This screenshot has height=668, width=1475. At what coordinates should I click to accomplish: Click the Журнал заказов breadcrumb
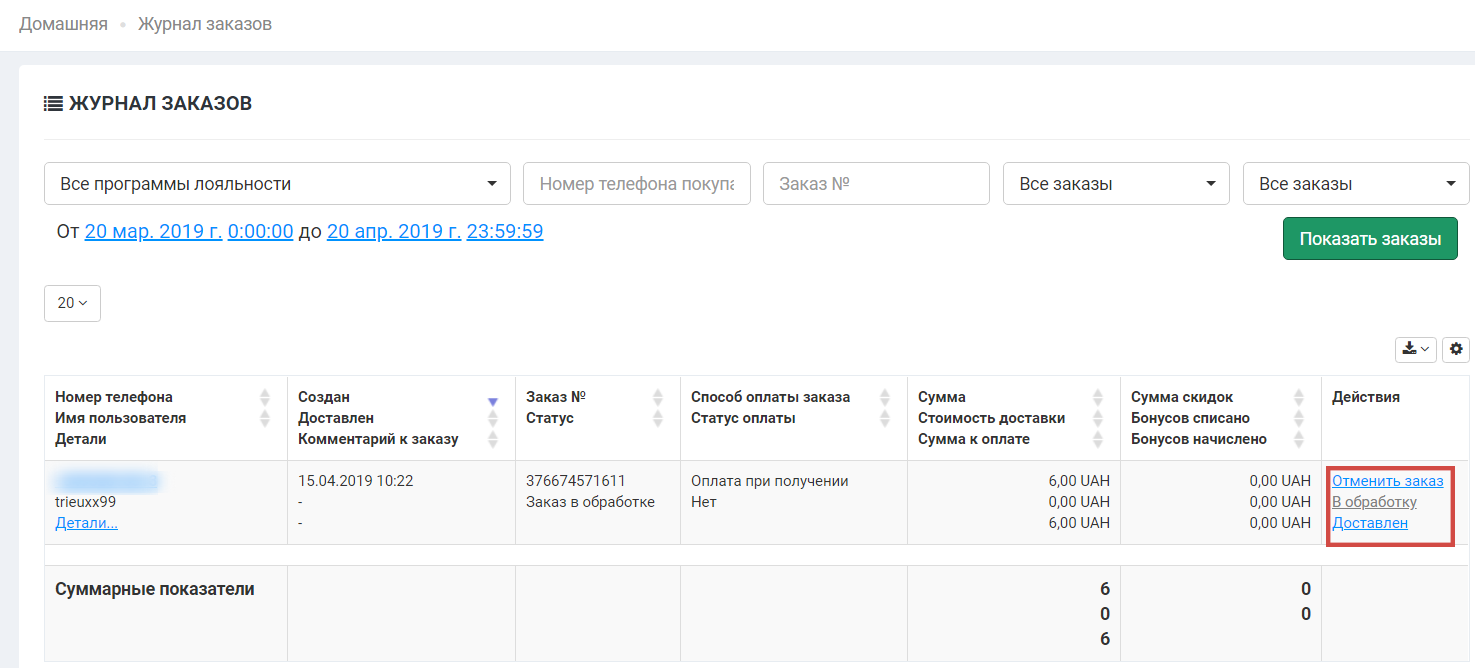(x=204, y=24)
